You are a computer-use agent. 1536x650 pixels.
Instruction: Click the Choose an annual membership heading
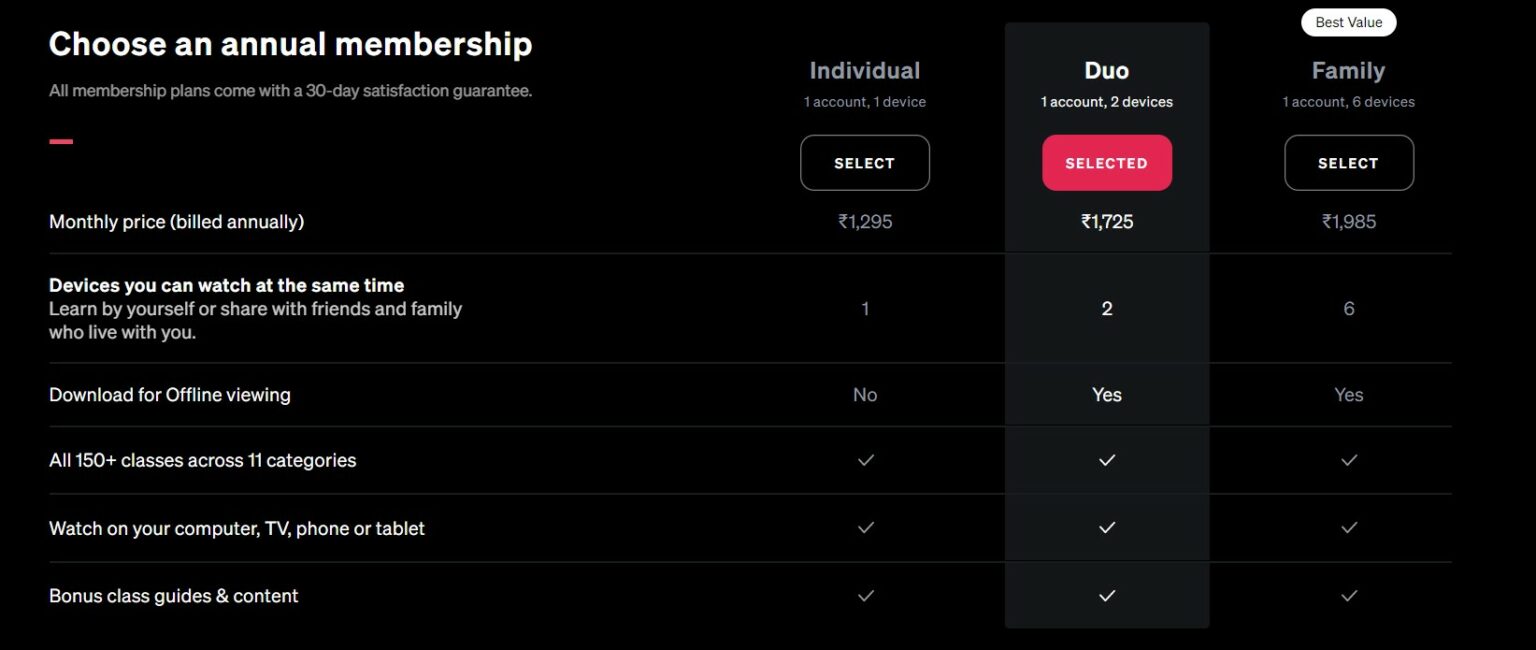coord(291,44)
